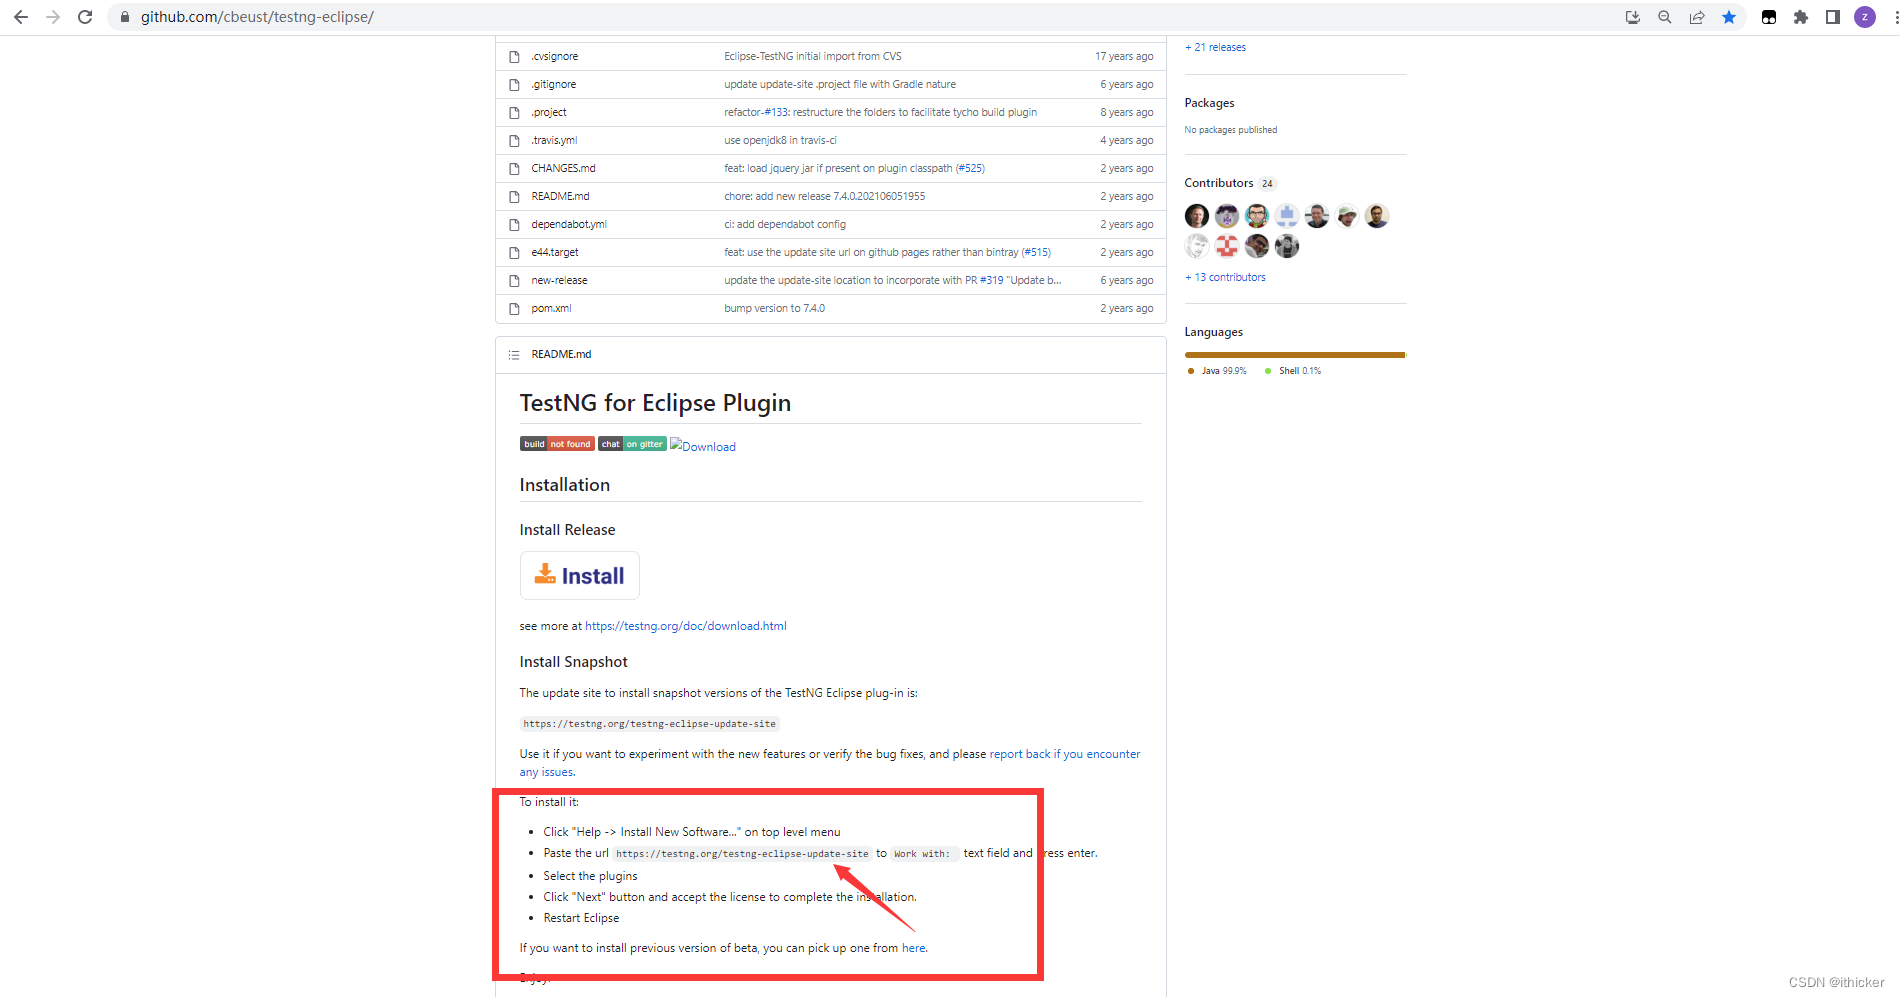Click the Java 99.9% language link
Screen dimensions: 1900x997
[x=1217, y=371]
